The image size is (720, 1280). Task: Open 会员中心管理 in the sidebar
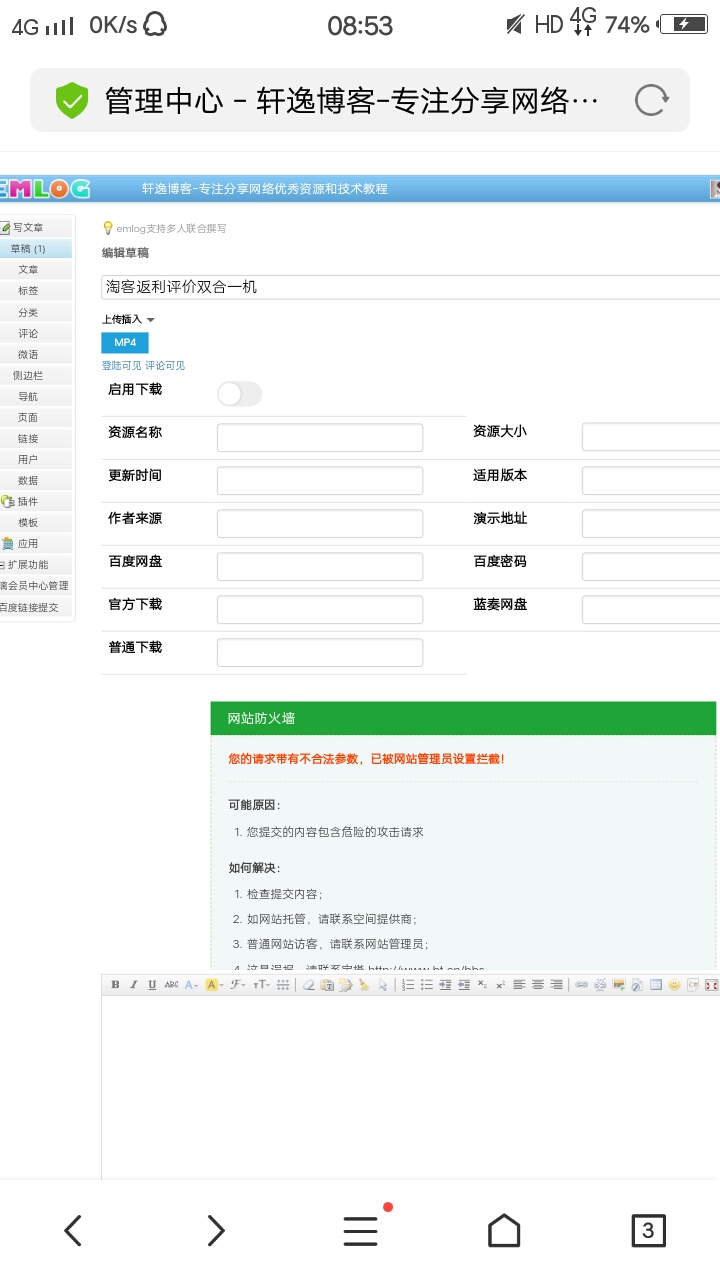[36, 586]
